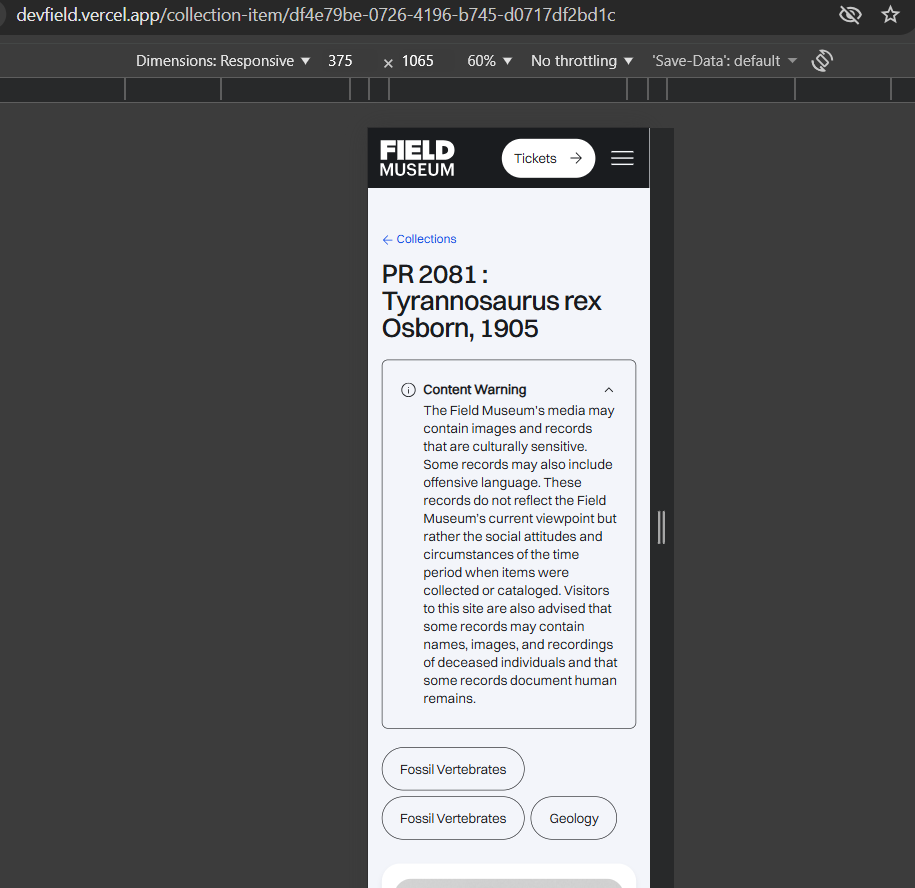
Task: Click the PR 2081 Tyrannosaurus rex title
Action: (x=491, y=301)
